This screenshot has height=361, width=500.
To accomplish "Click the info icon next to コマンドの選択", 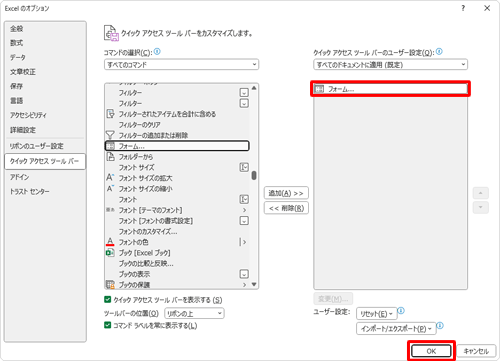I will click(157, 52).
